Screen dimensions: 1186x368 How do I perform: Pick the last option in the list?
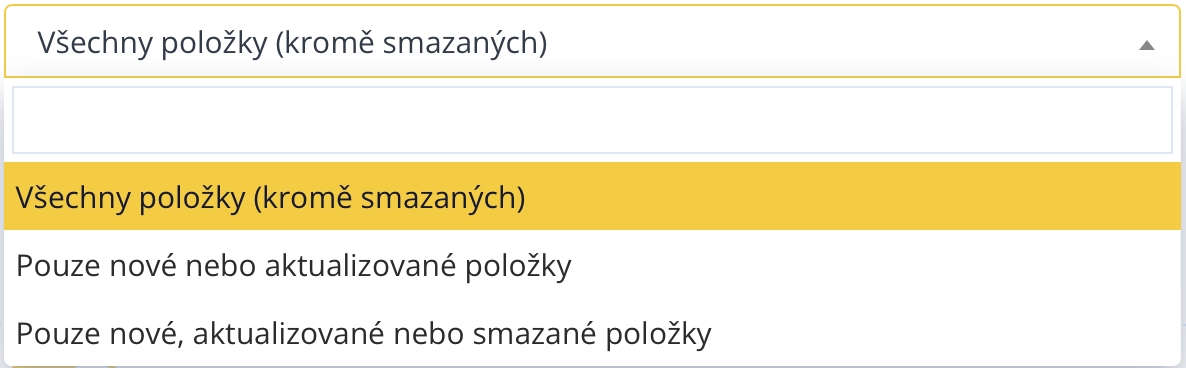tap(592, 332)
